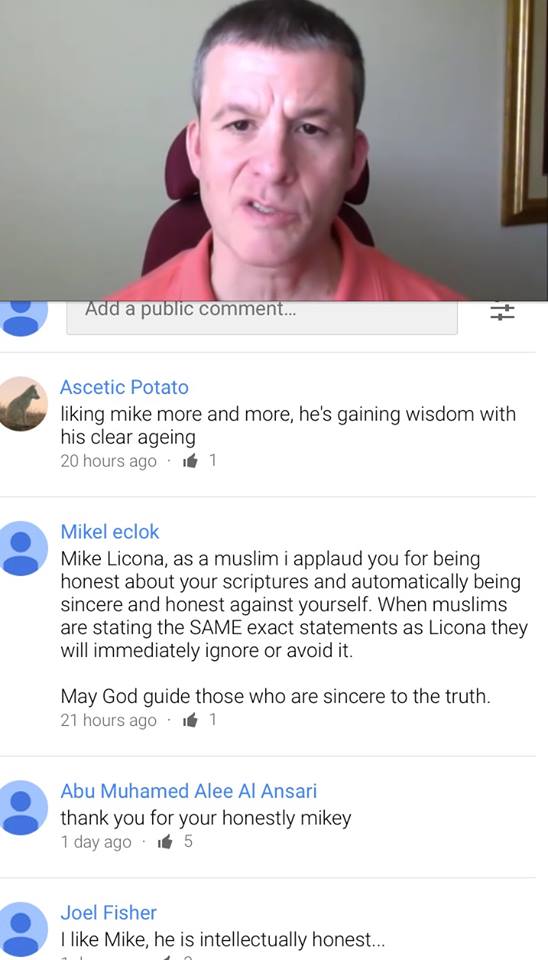548x960 pixels.
Task: Tap Joel Fisher's profile avatar
Action: (x=21, y=929)
